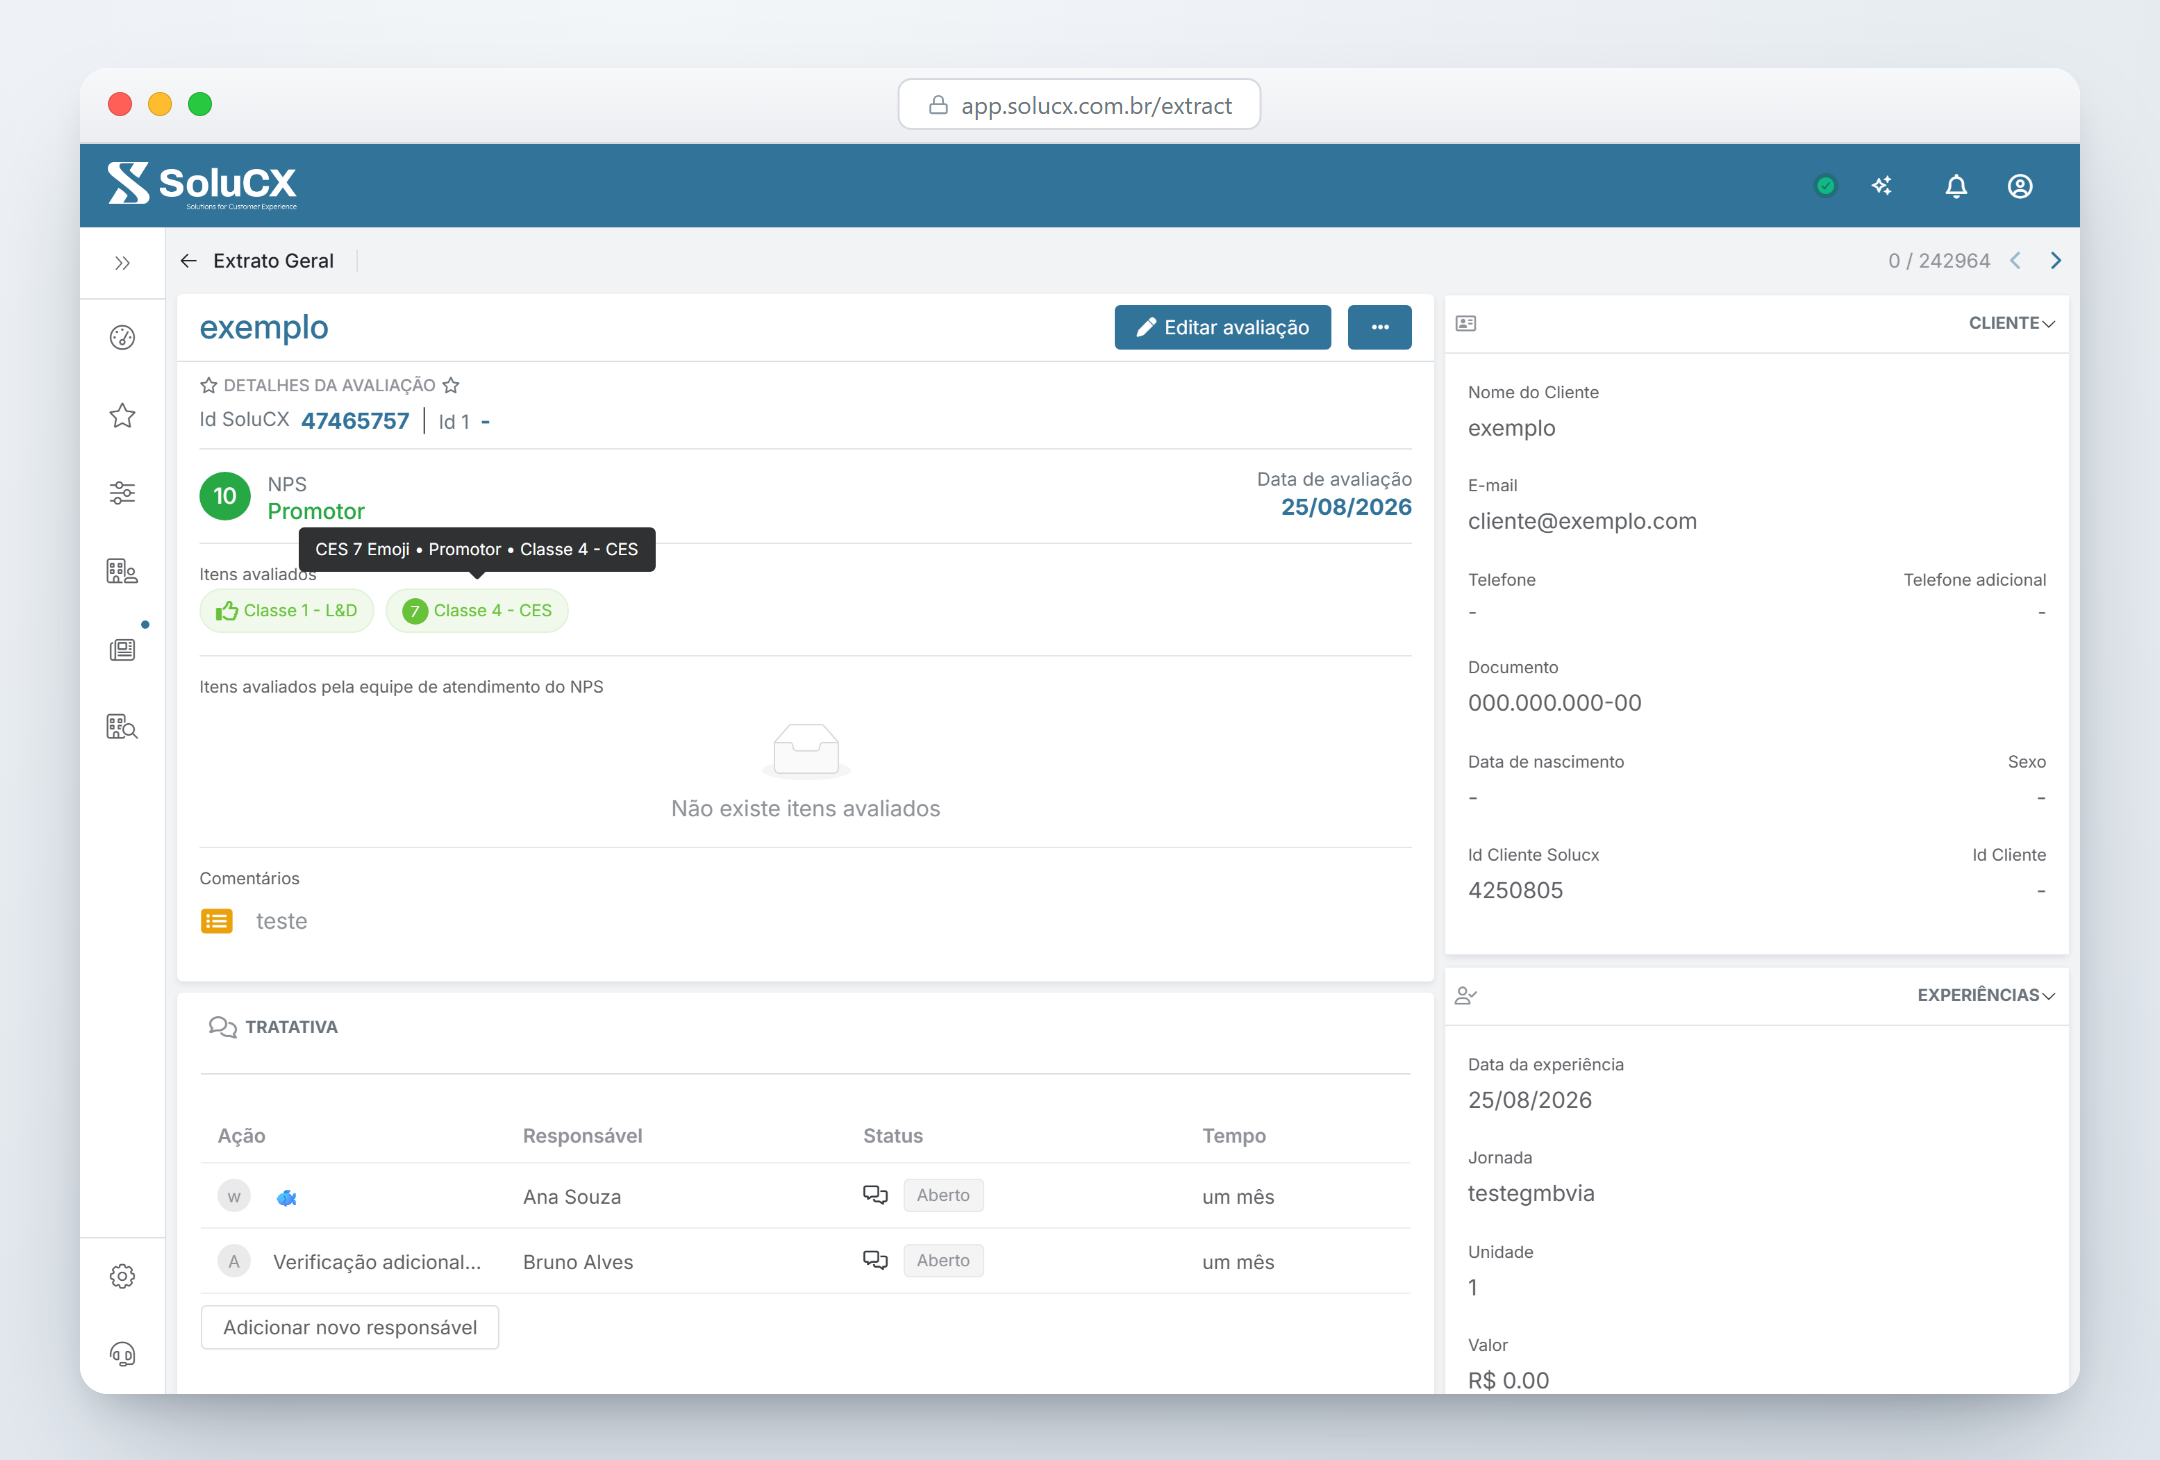Click the star before DETALHES DA AVALIAÇÃO

pos(209,385)
